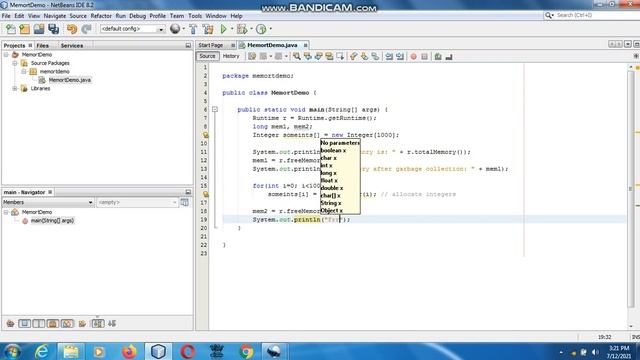640x360 pixels.
Task: Open the Debug menu
Action: tap(138, 16)
